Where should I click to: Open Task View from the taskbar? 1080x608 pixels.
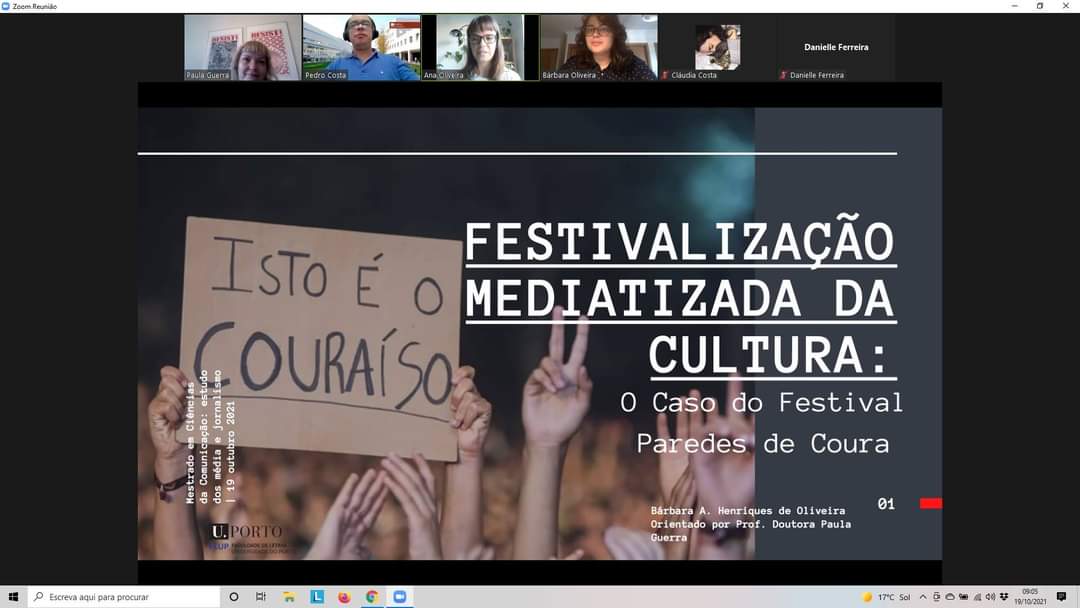[260, 597]
